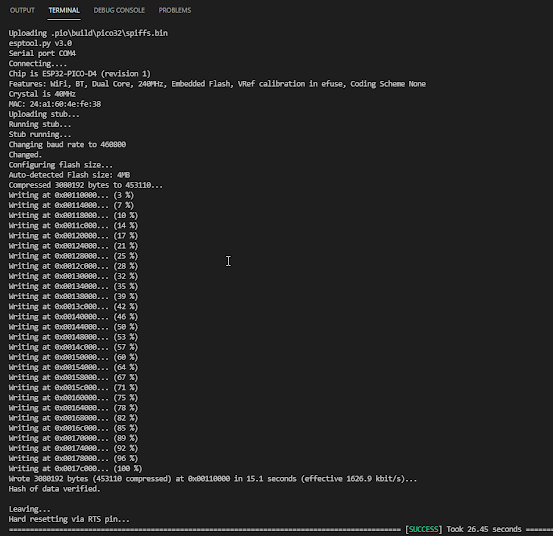The image size is (553, 536).
Task: Open the DEBUG CONSOLE tab
Action: click(119, 10)
